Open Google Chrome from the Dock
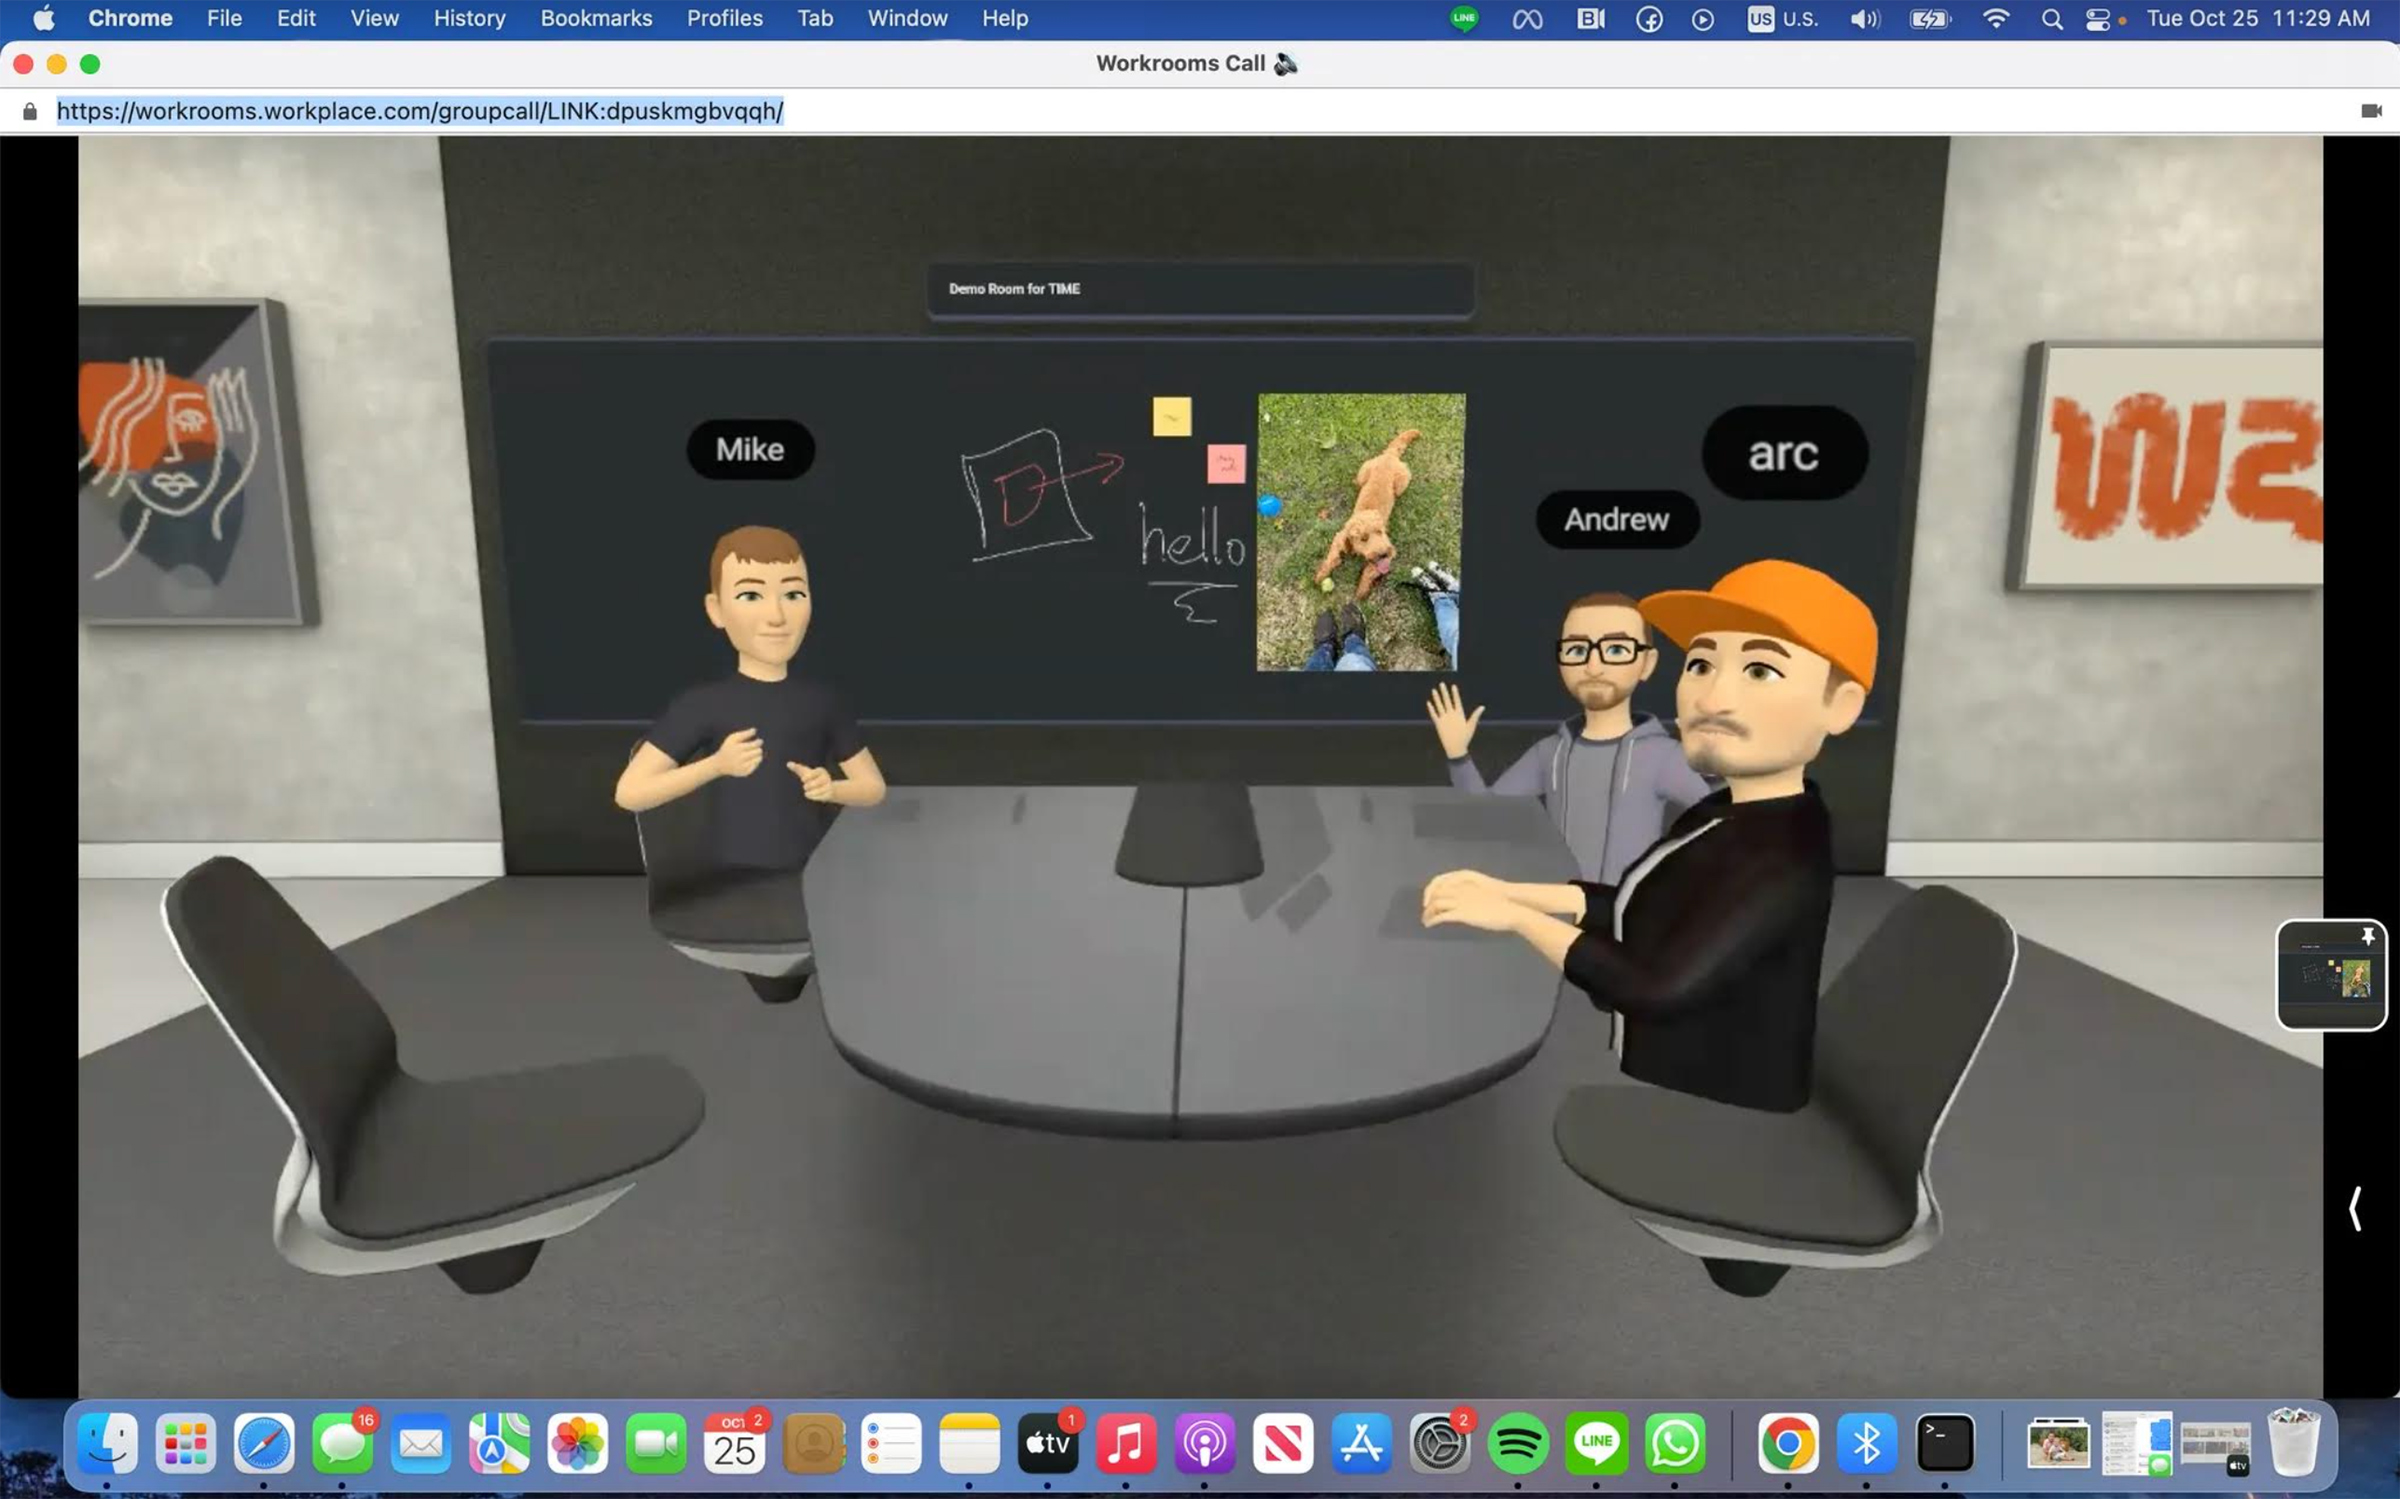Image resolution: width=2400 pixels, height=1499 pixels. pos(1788,1443)
